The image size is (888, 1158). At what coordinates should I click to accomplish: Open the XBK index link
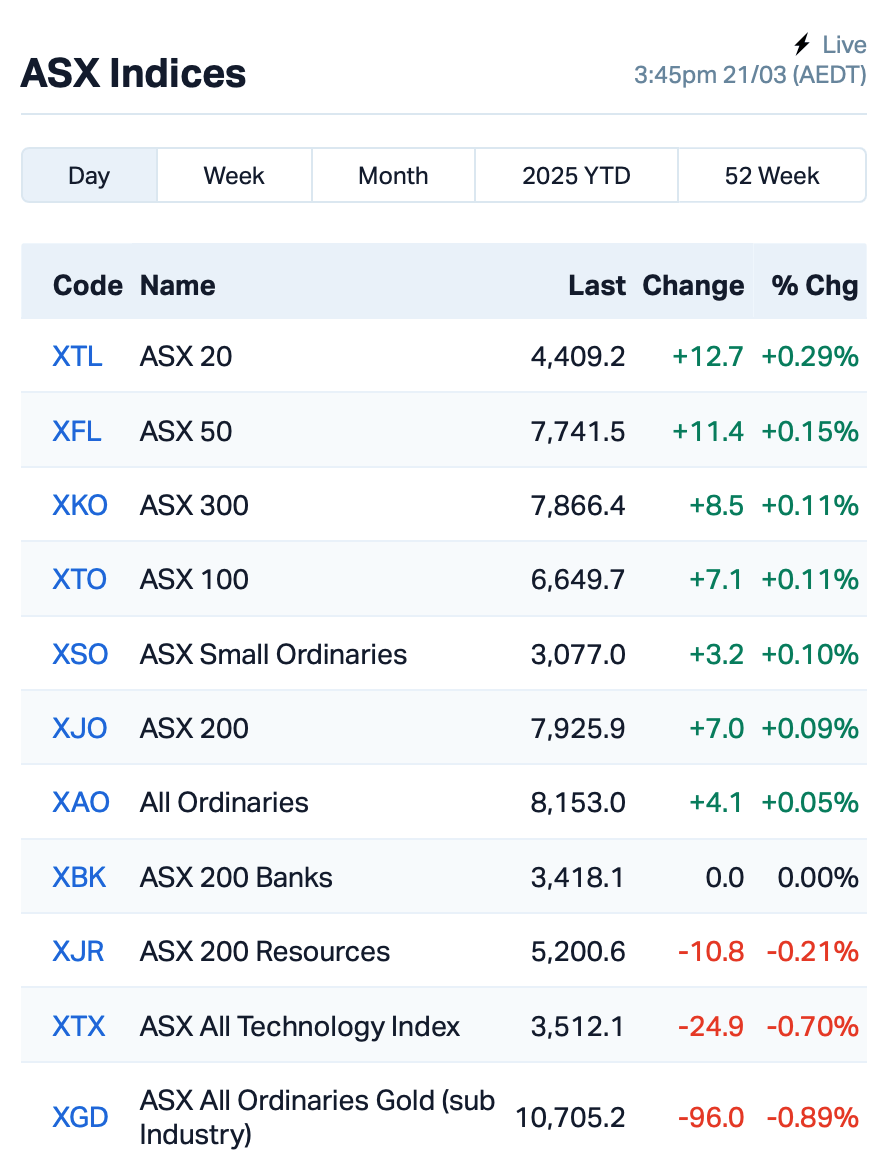(x=79, y=877)
